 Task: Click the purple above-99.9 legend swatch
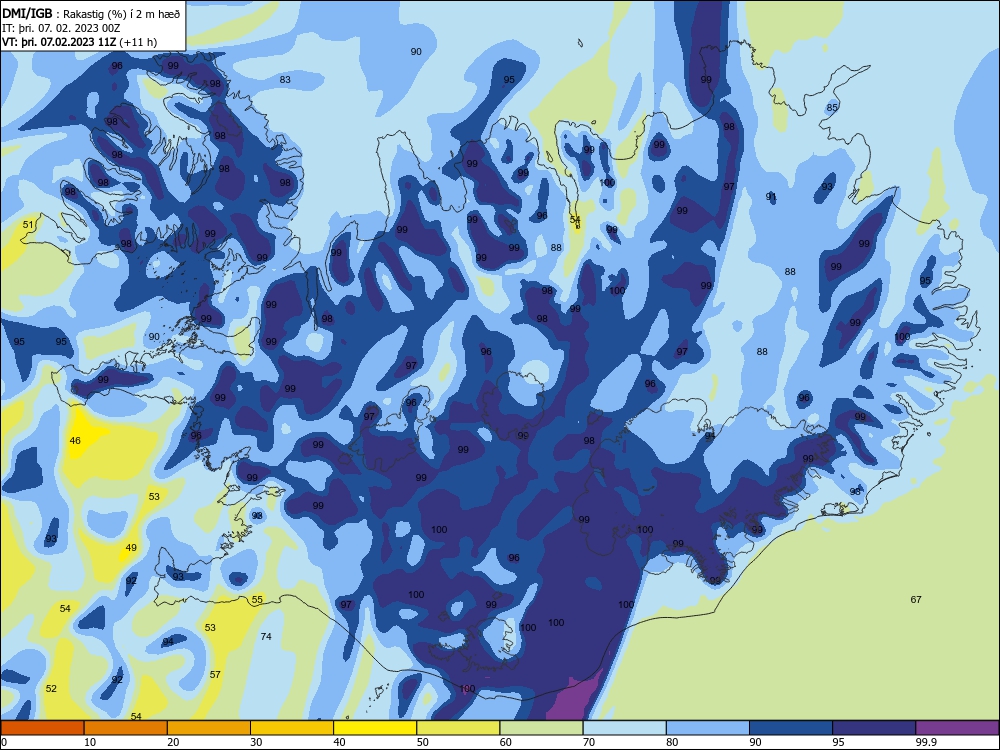[957, 728]
